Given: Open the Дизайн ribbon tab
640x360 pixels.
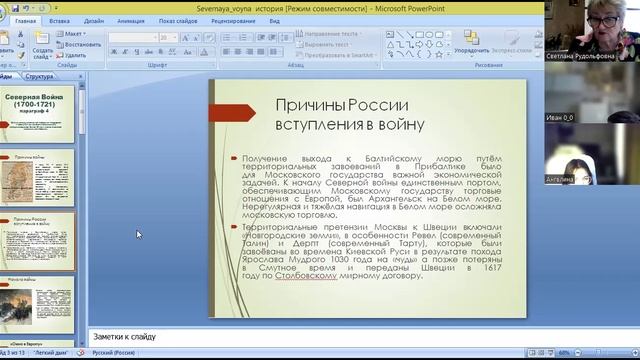Looking at the screenshot, I should click(94, 21).
